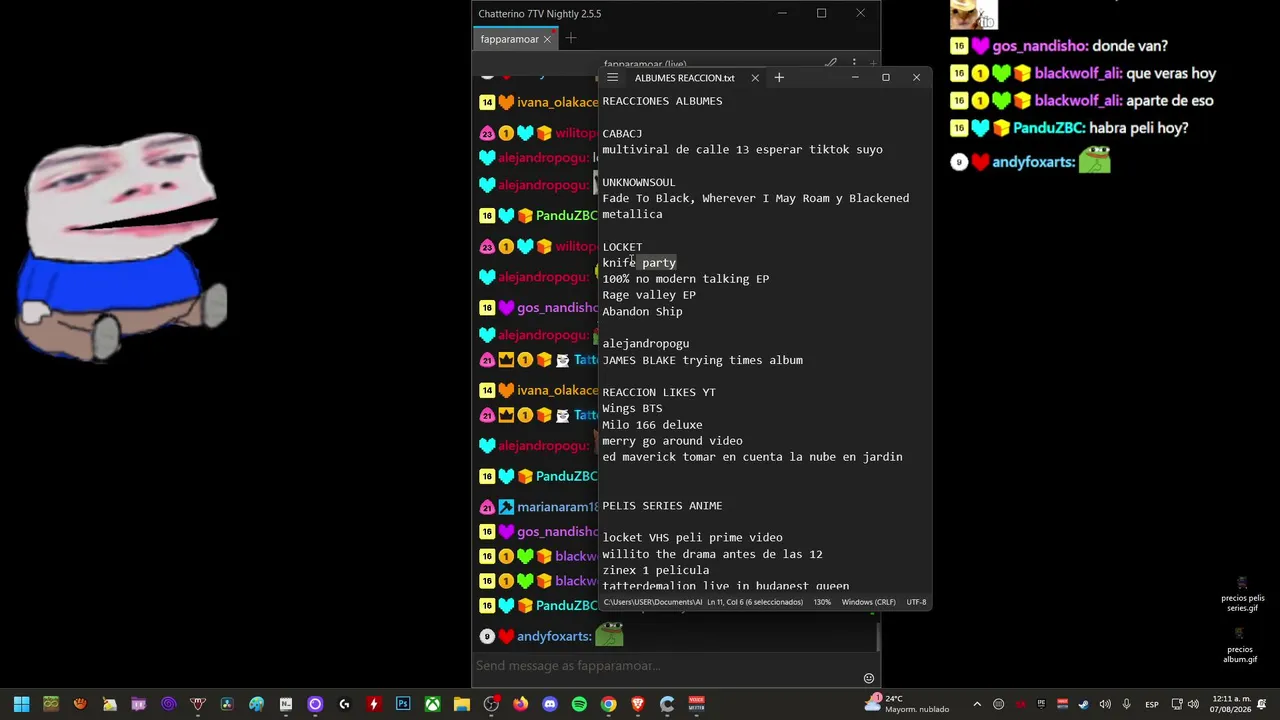The height and width of the screenshot is (720, 1280).
Task: Click PanduZBC in the right chat overlay
Action: (1049, 128)
